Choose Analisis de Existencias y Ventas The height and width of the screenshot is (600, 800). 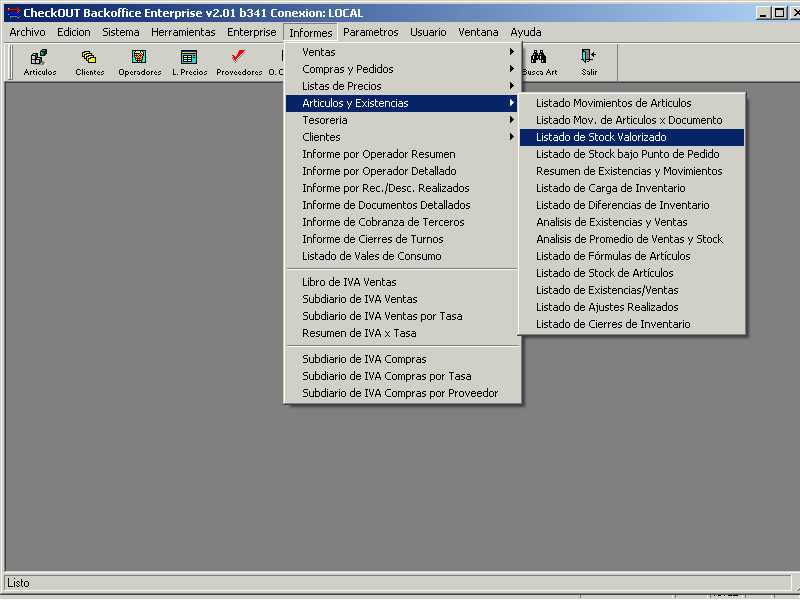tap(632, 222)
